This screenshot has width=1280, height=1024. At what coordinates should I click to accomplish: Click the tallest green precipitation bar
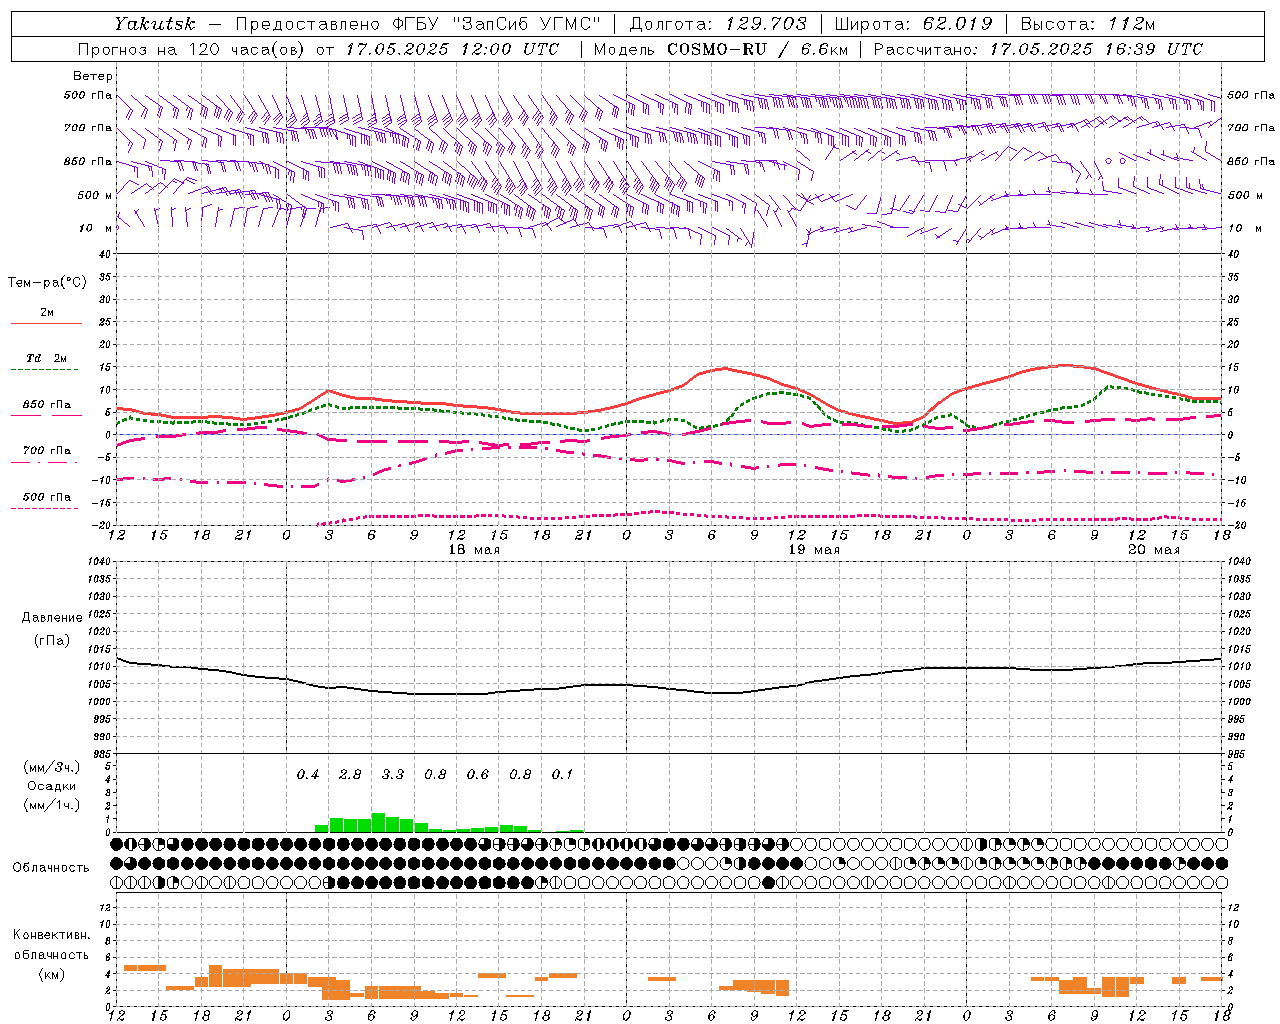(378, 822)
